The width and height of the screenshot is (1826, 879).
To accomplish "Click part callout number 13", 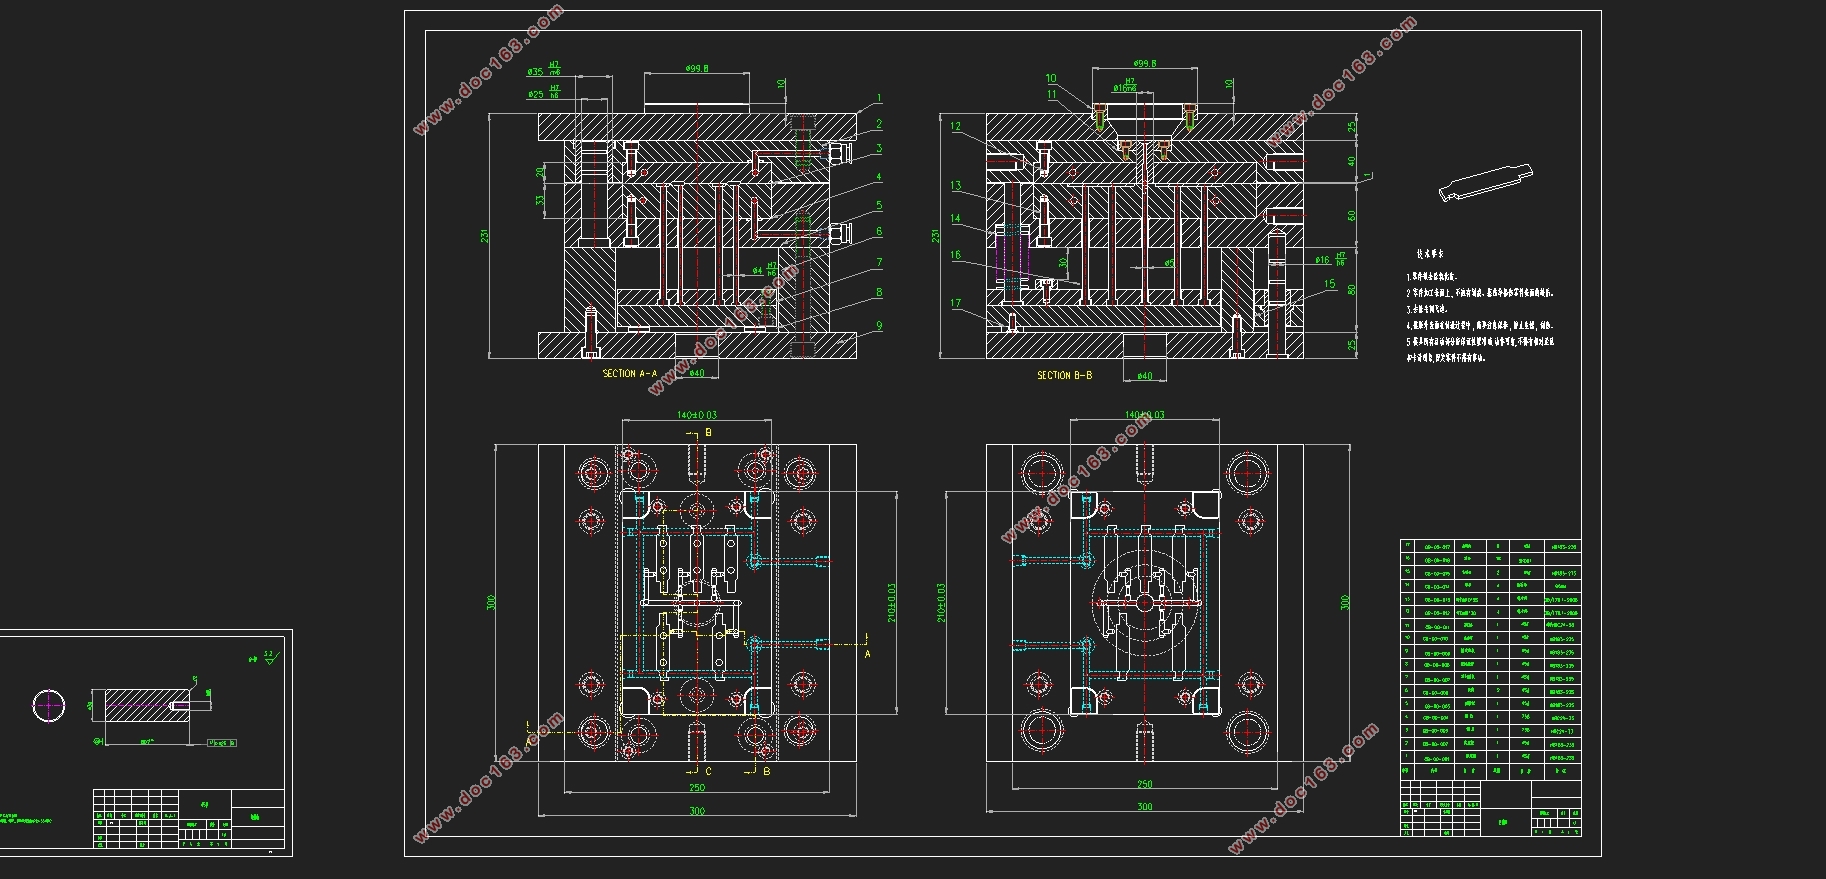I will click(955, 186).
